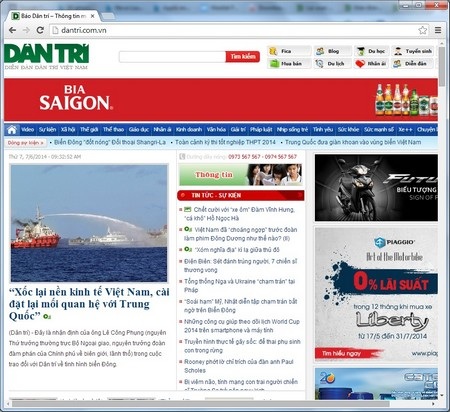Viewport: 450px width, 412px height.
Task: Select Tình yêu in the navigation menu
Action: click(x=323, y=130)
